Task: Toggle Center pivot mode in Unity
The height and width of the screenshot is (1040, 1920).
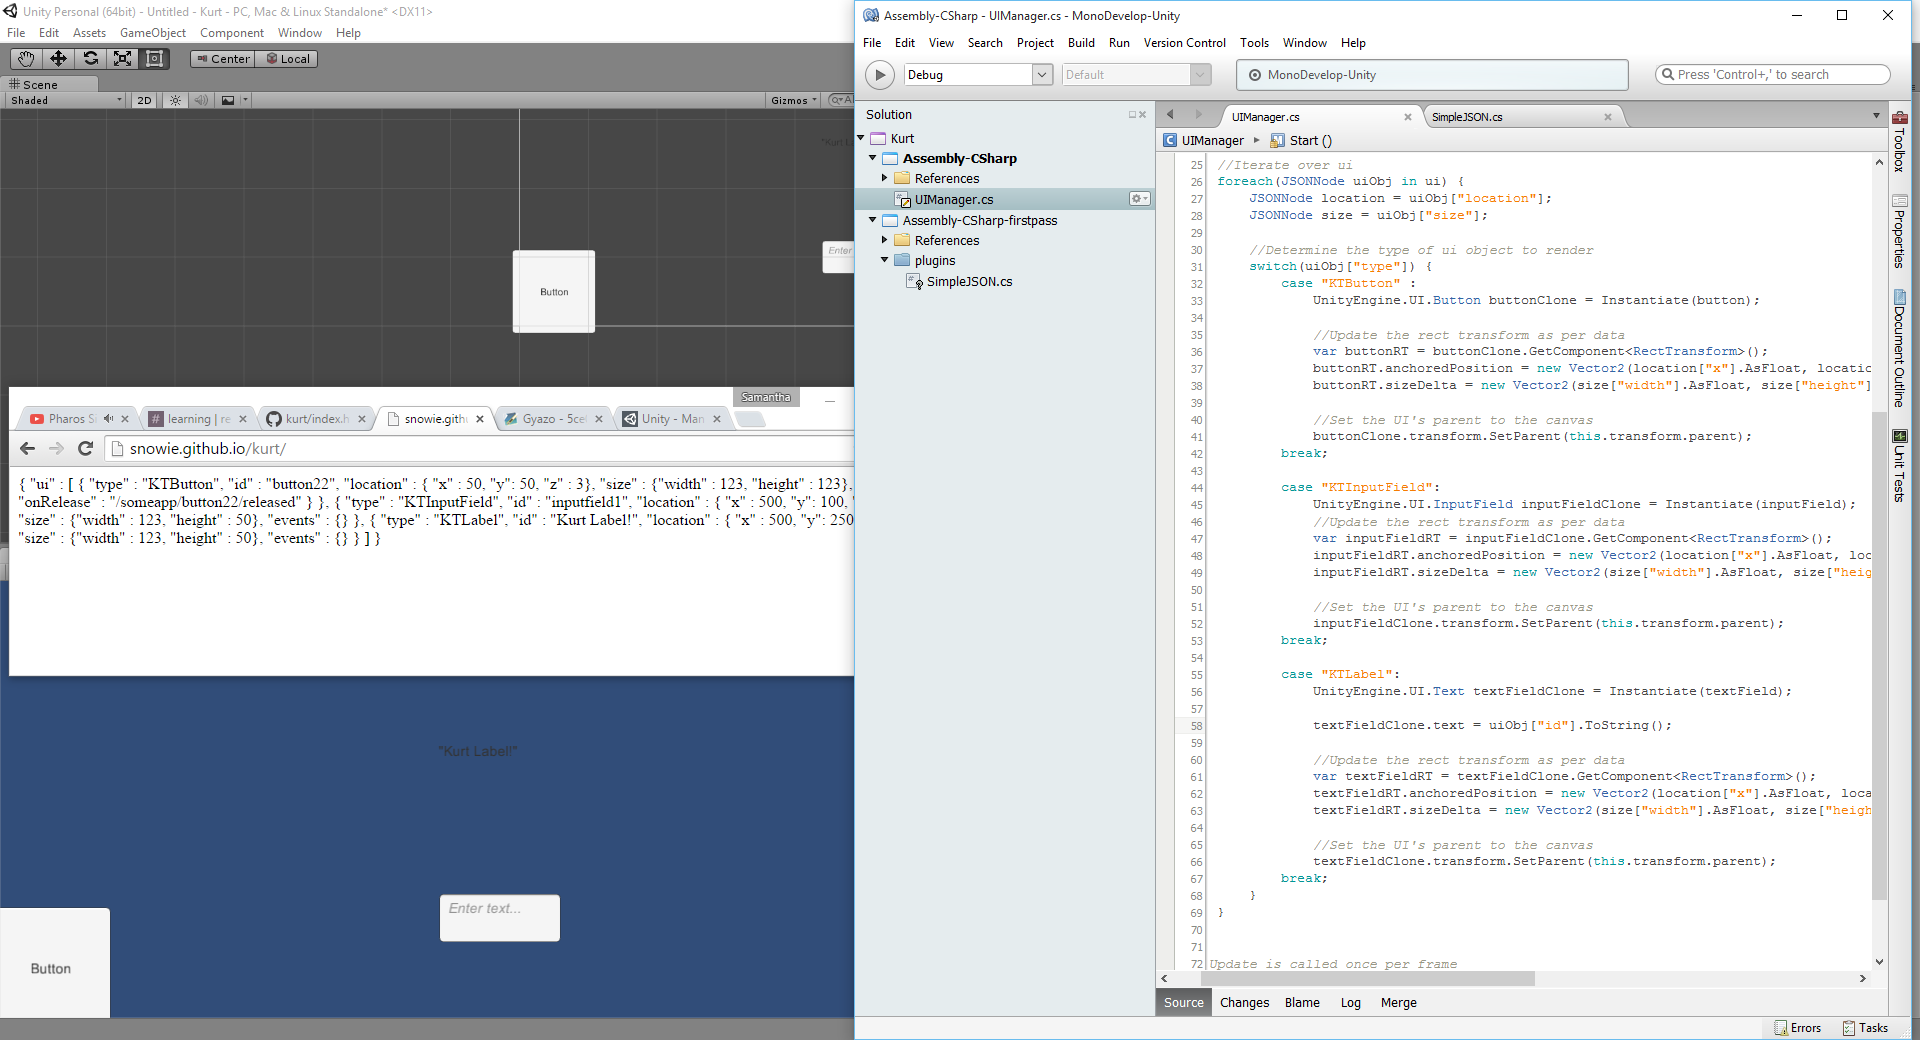Action: coord(222,59)
